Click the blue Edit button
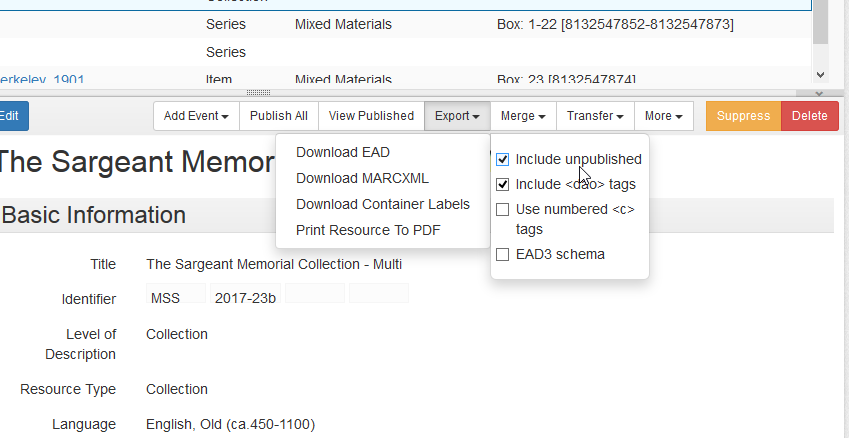Screen dimensions: 849x438 (x=10, y=116)
